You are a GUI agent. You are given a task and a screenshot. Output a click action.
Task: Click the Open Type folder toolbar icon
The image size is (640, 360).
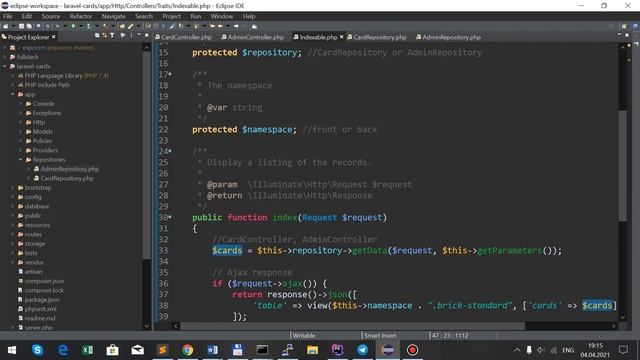tap(122, 26)
